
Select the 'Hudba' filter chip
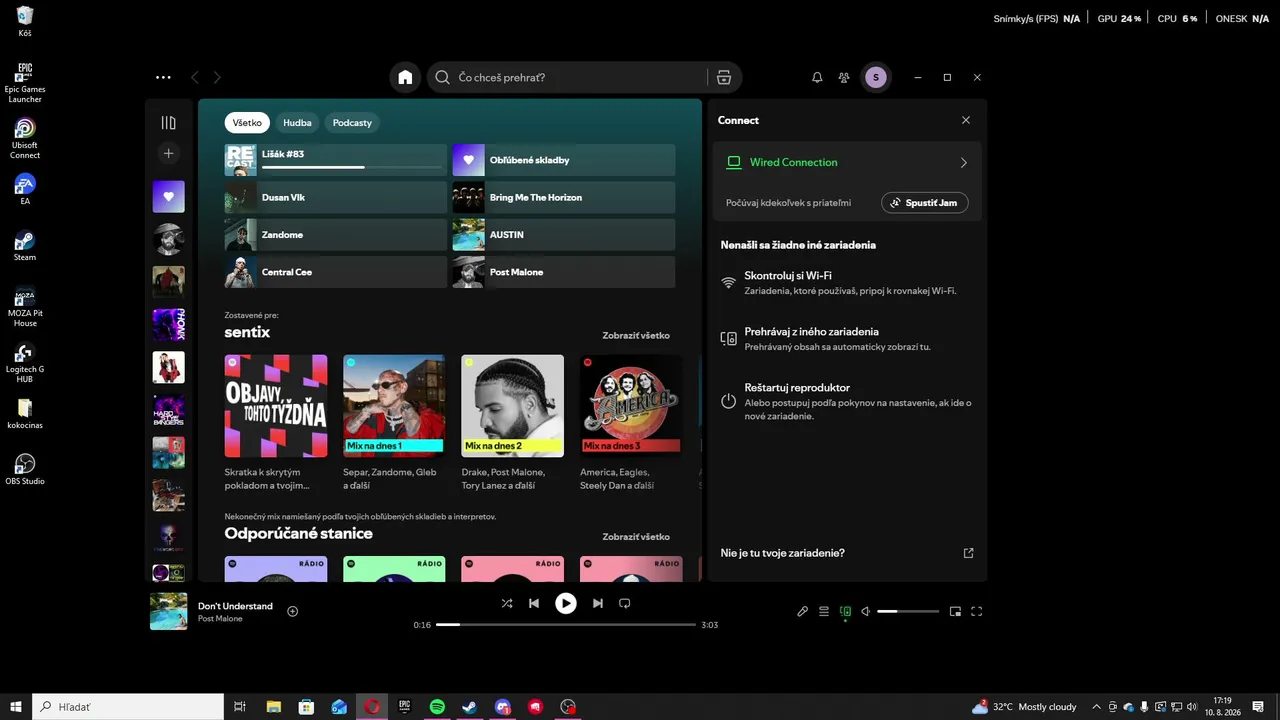(x=297, y=123)
